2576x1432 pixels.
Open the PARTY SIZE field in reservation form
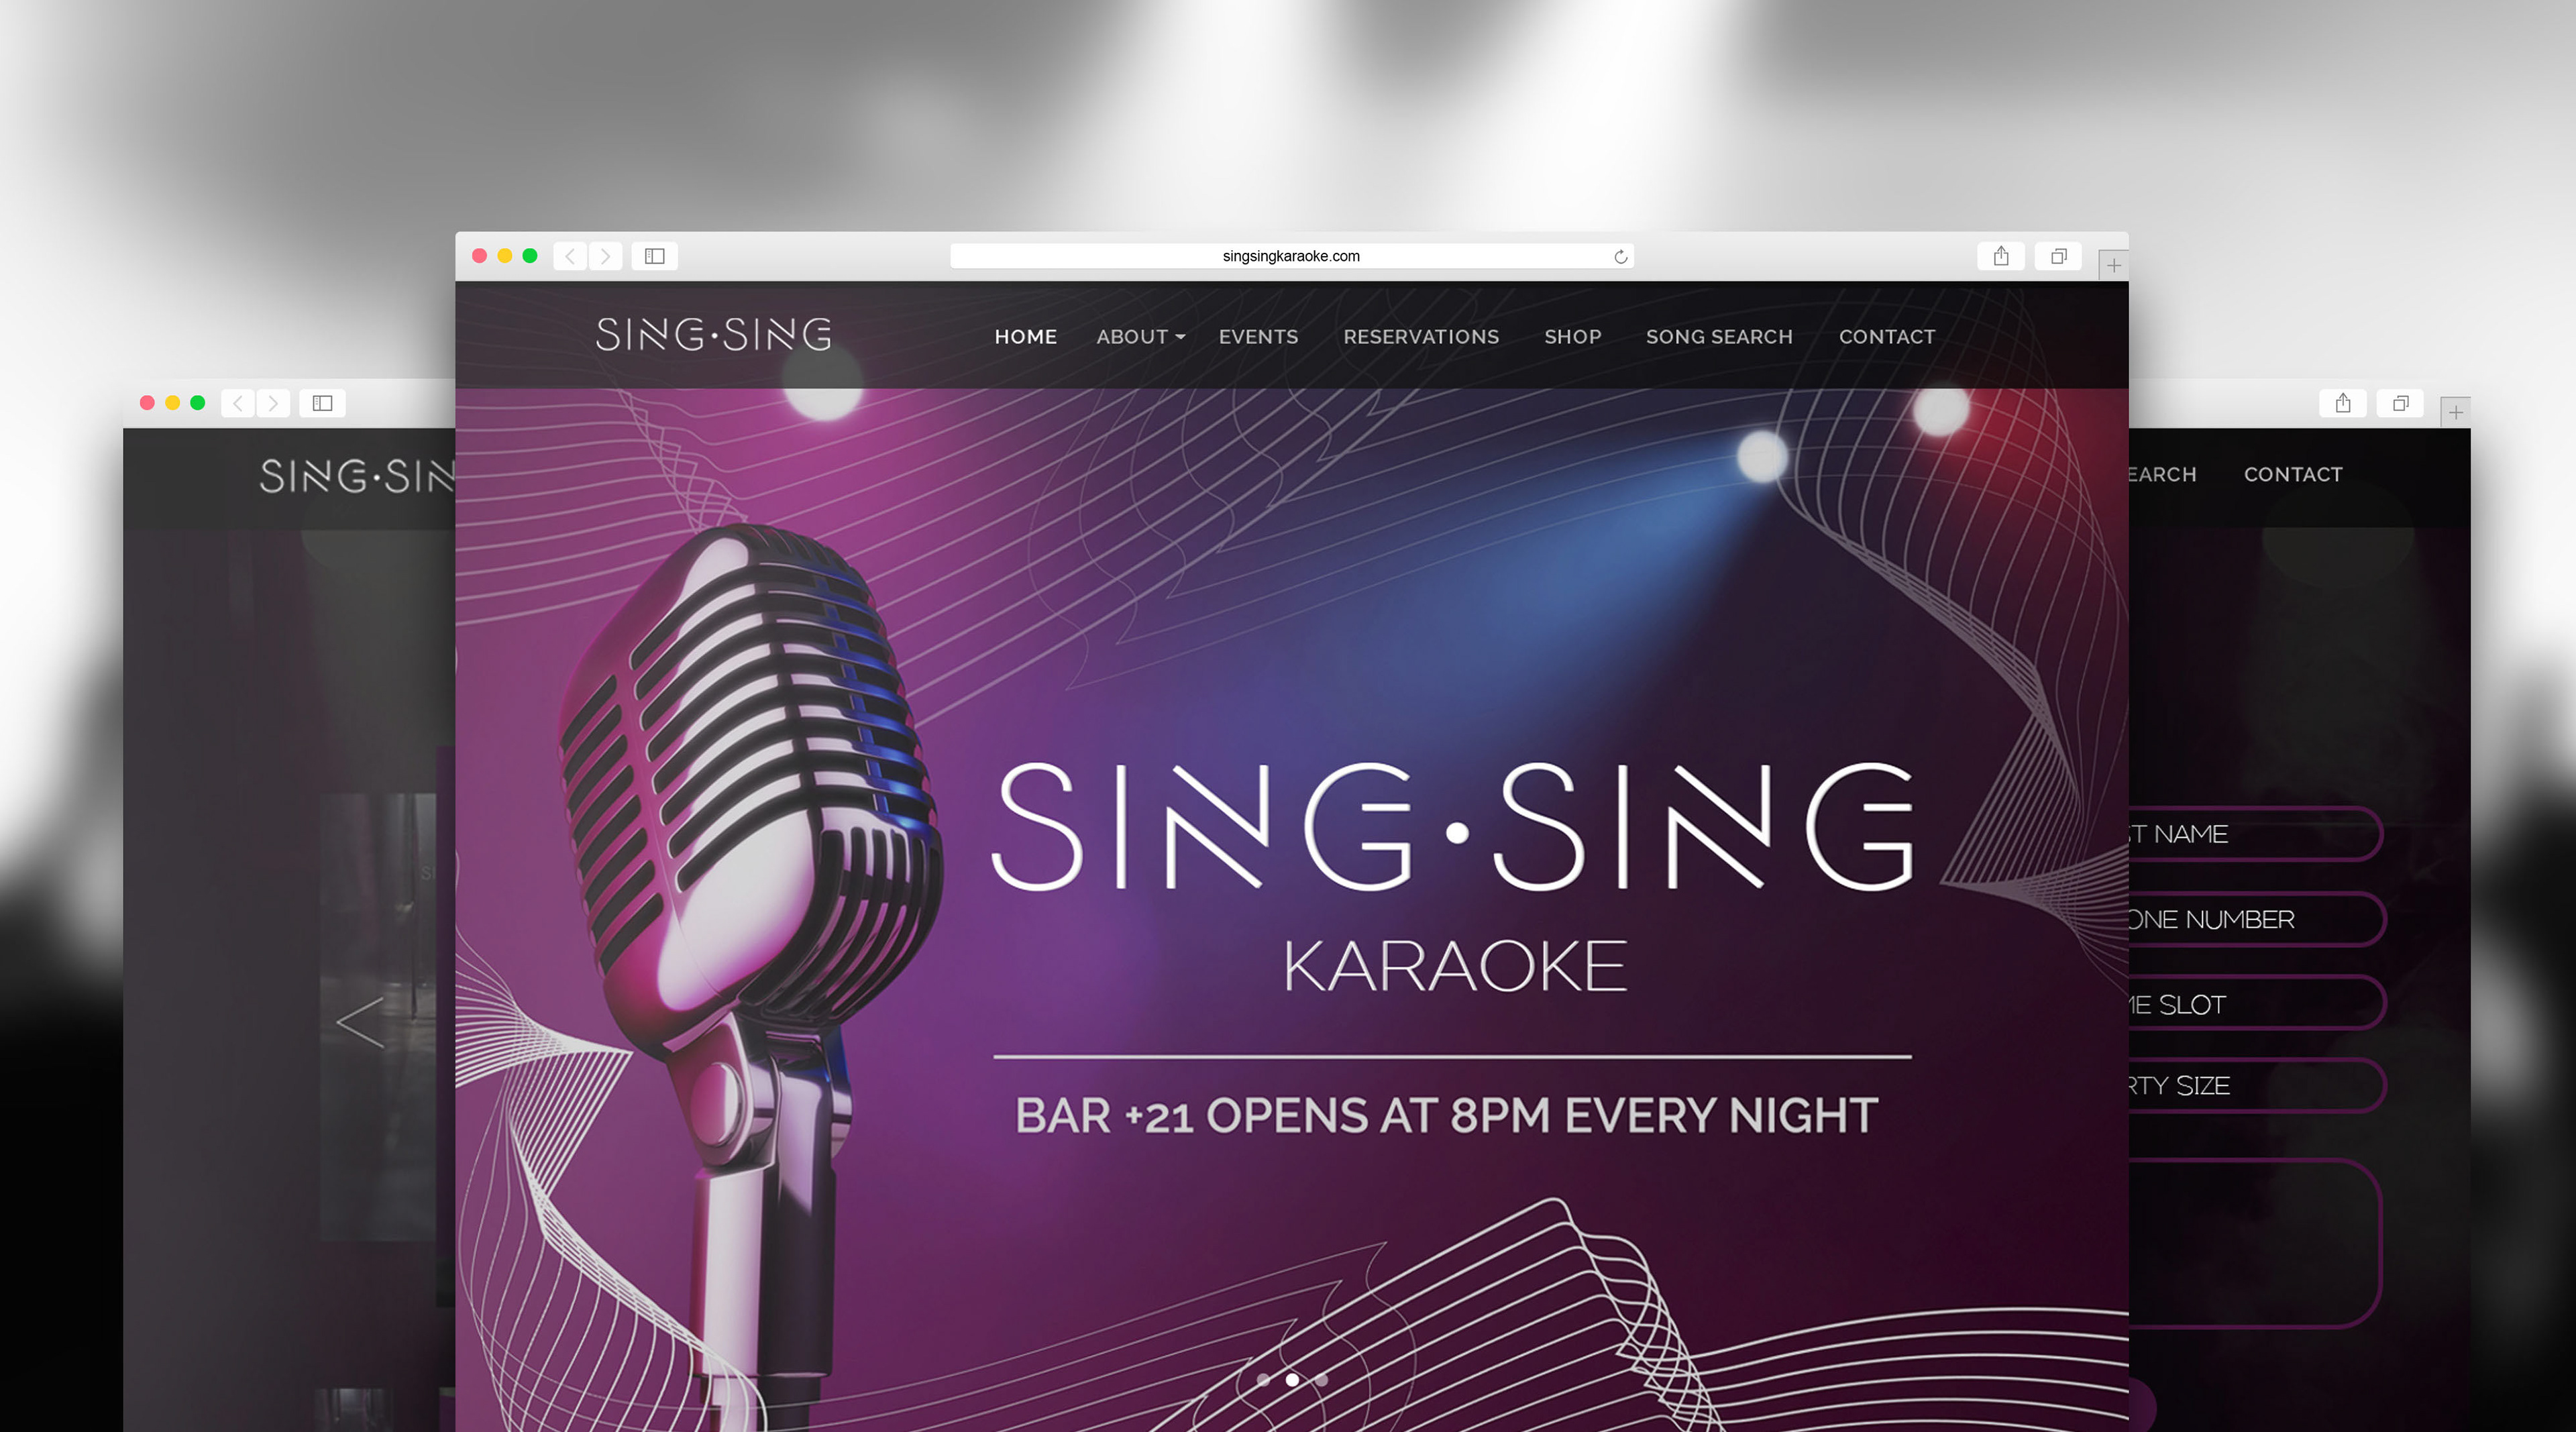point(2255,1085)
